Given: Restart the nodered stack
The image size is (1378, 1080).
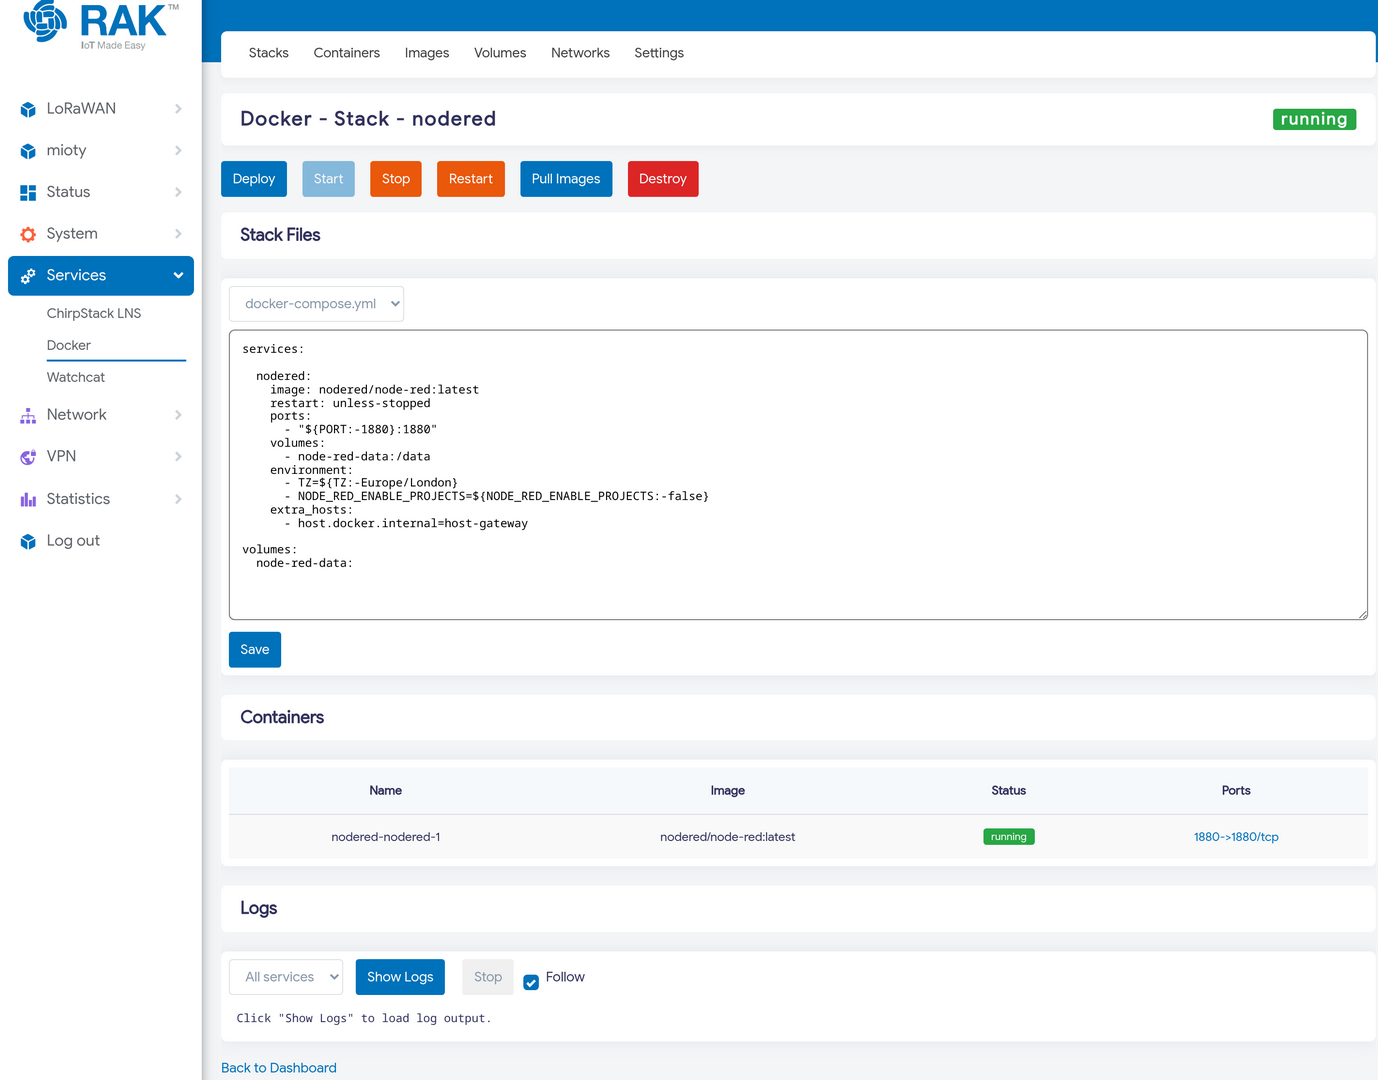Looking at the screenshot, I should 471,179.
